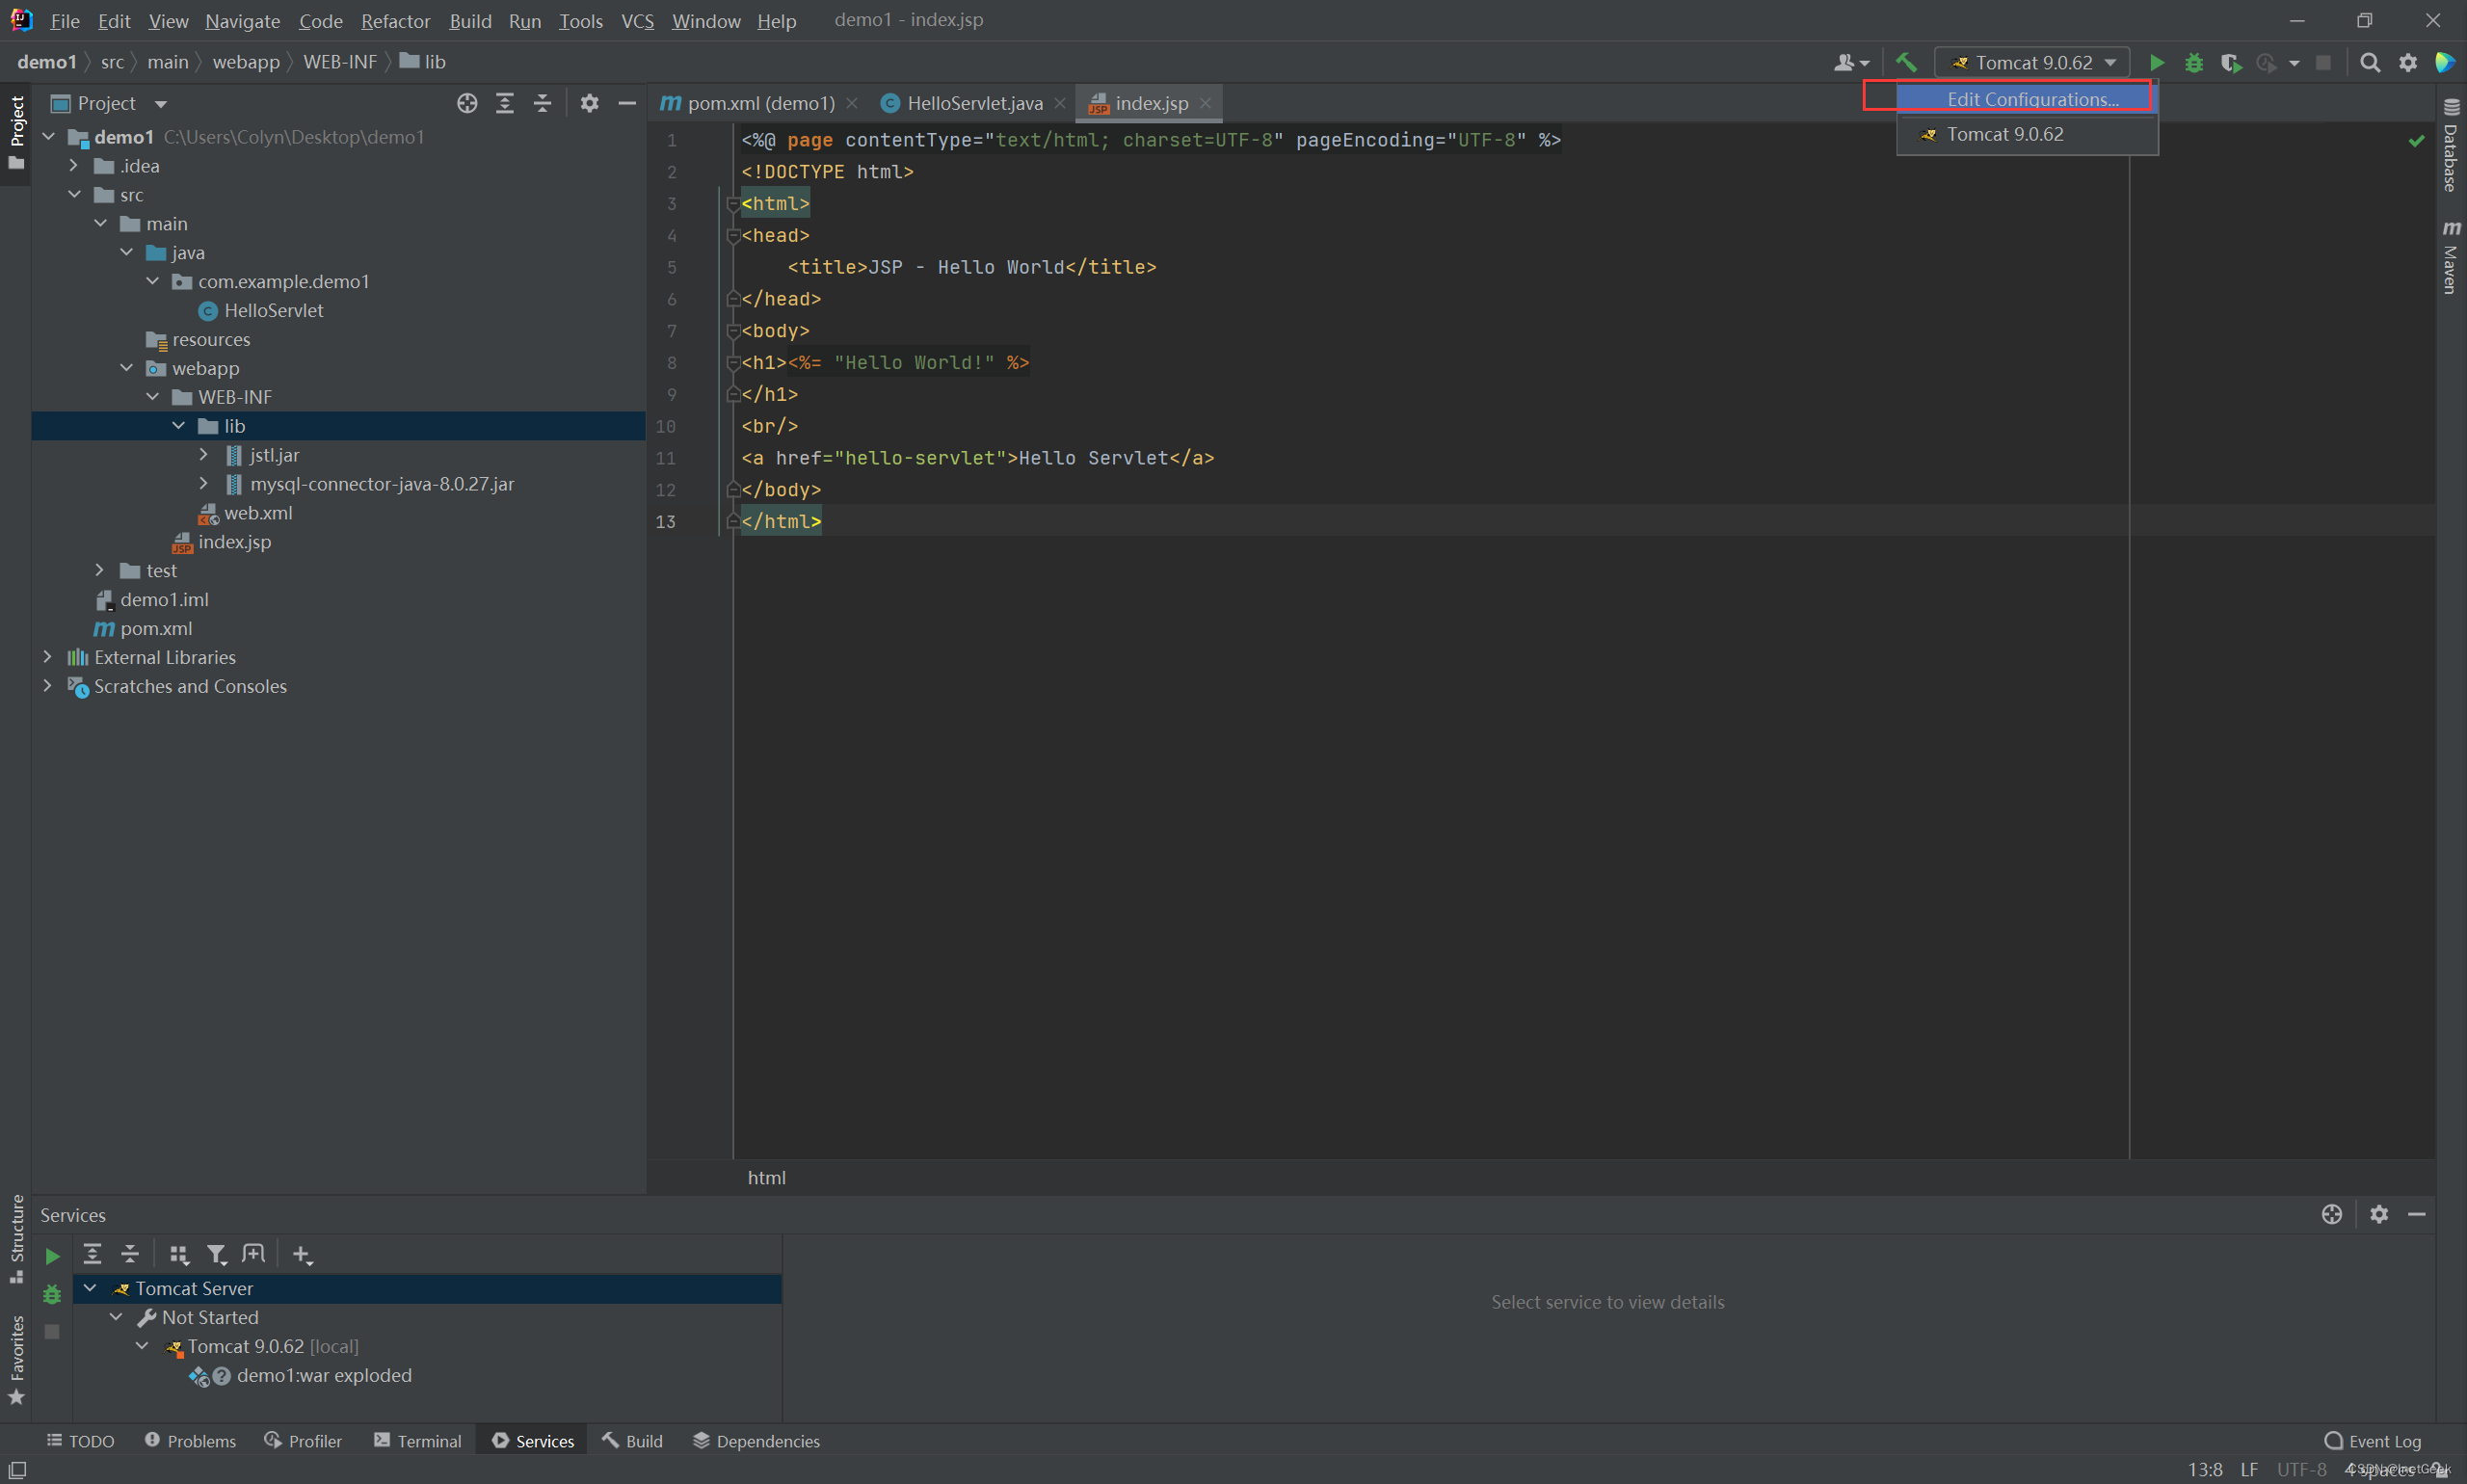2467x1484 pixels.
Task: Open Search Everywhere magnifier icon
Action: (x=2369, y=63)
